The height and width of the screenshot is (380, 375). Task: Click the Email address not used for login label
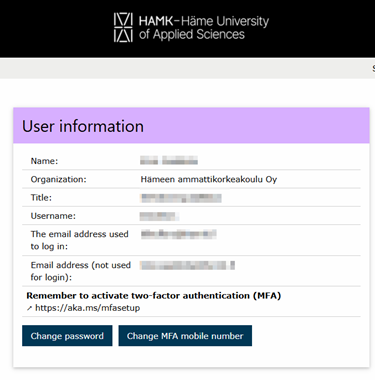[x=81, y=271]
